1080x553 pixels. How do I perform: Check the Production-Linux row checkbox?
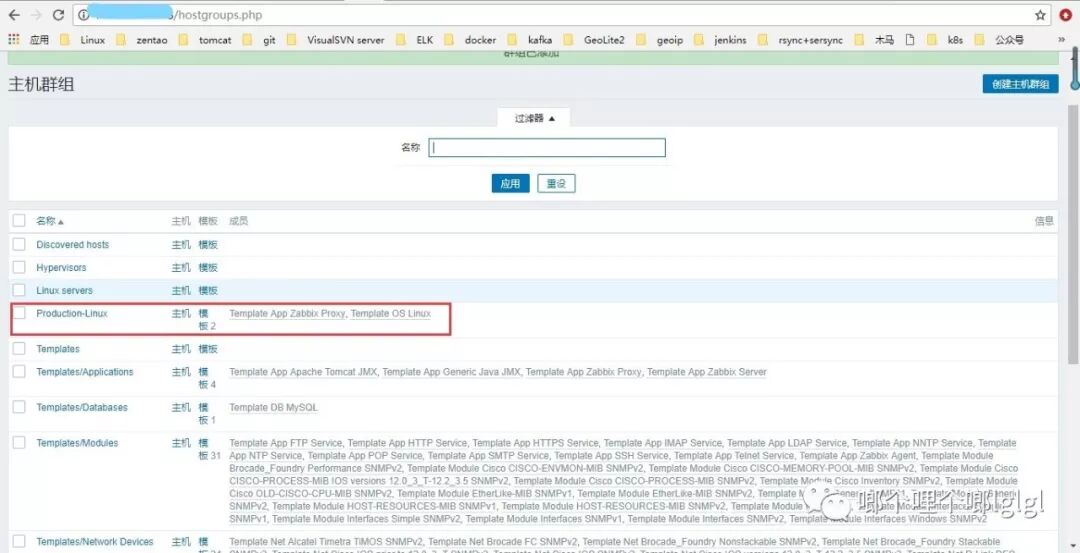coord(19,313)
